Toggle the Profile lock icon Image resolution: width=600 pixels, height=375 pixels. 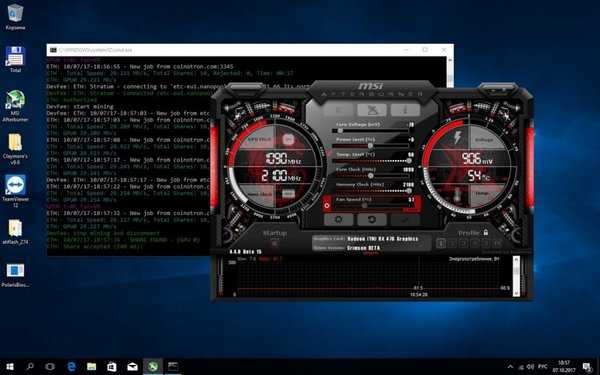pyautogui.click(x=485, y=232)
